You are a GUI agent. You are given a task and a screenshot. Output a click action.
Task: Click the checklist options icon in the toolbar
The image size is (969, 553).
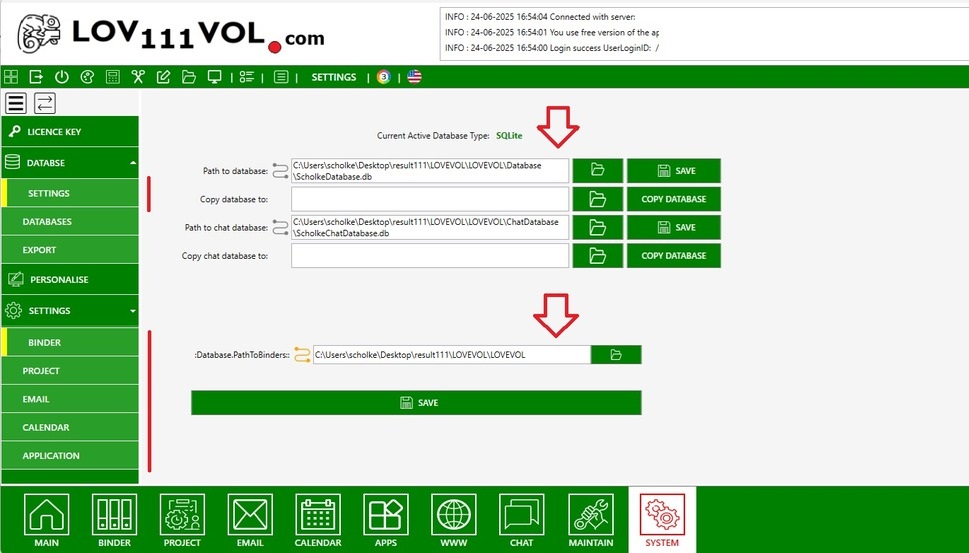tap(247, 77)
